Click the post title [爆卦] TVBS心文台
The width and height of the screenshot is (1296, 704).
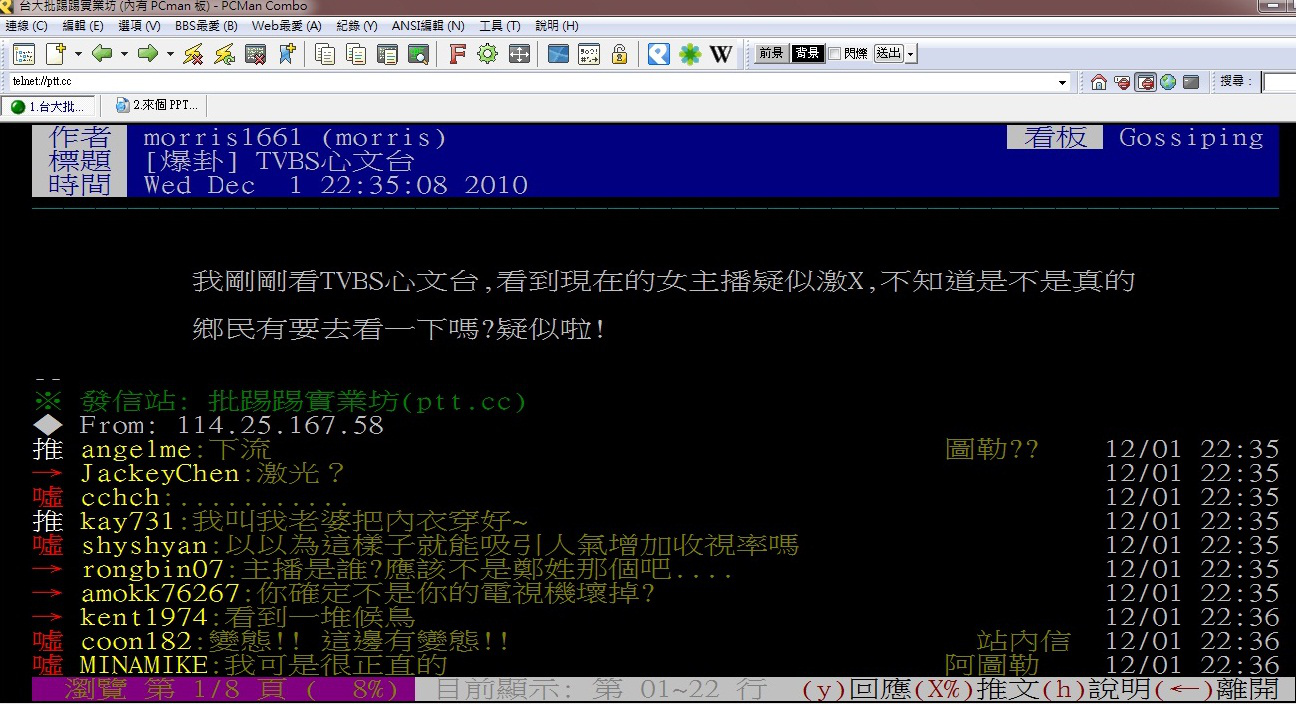279,161
